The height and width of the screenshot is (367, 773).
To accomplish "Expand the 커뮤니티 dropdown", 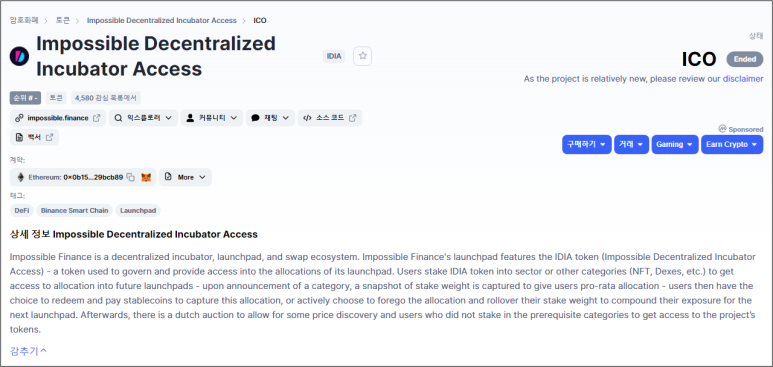I will [x=211, y=118].
